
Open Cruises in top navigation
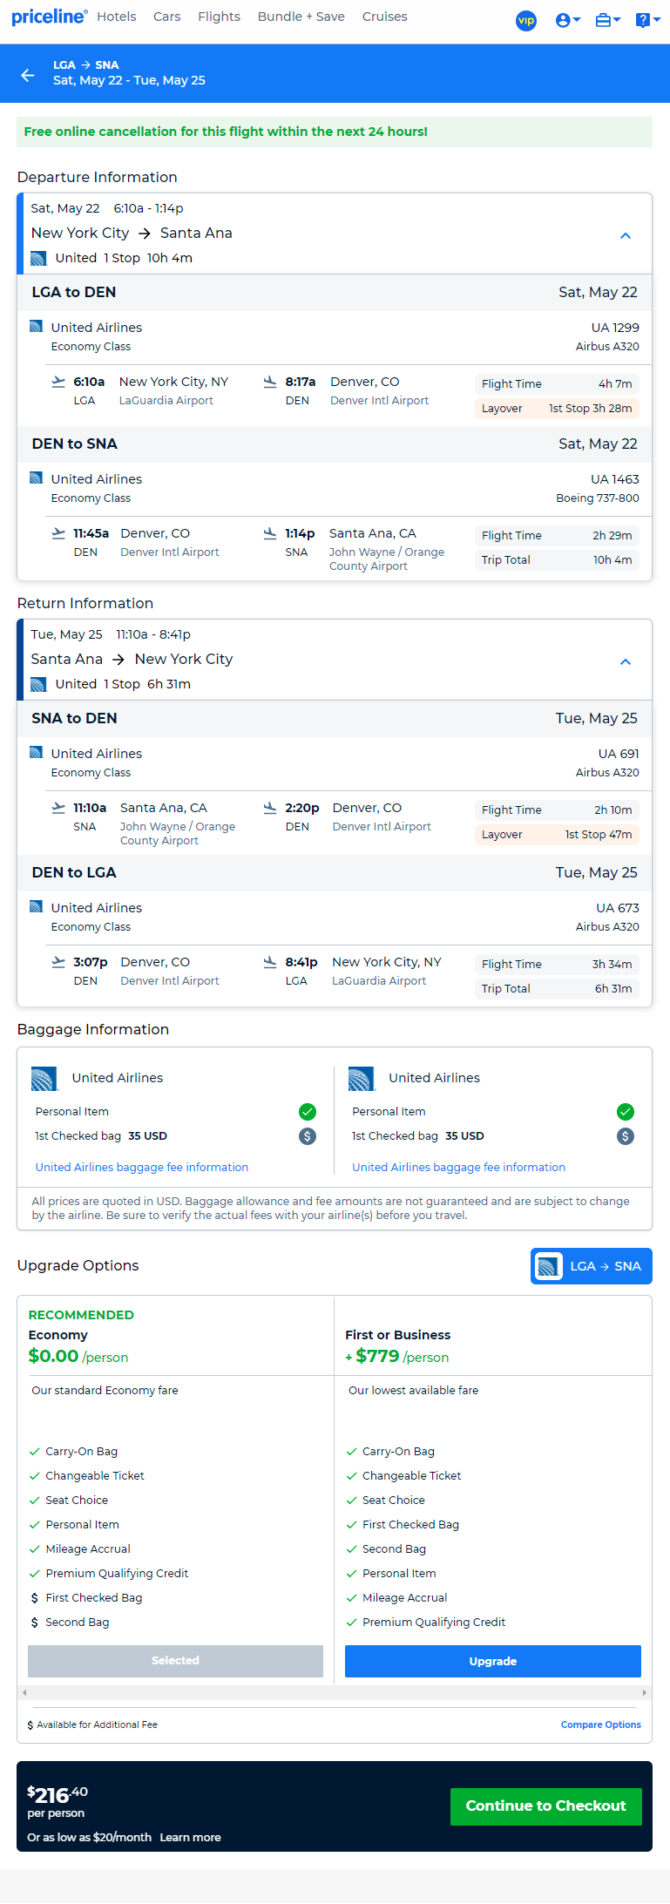point(385,17)
